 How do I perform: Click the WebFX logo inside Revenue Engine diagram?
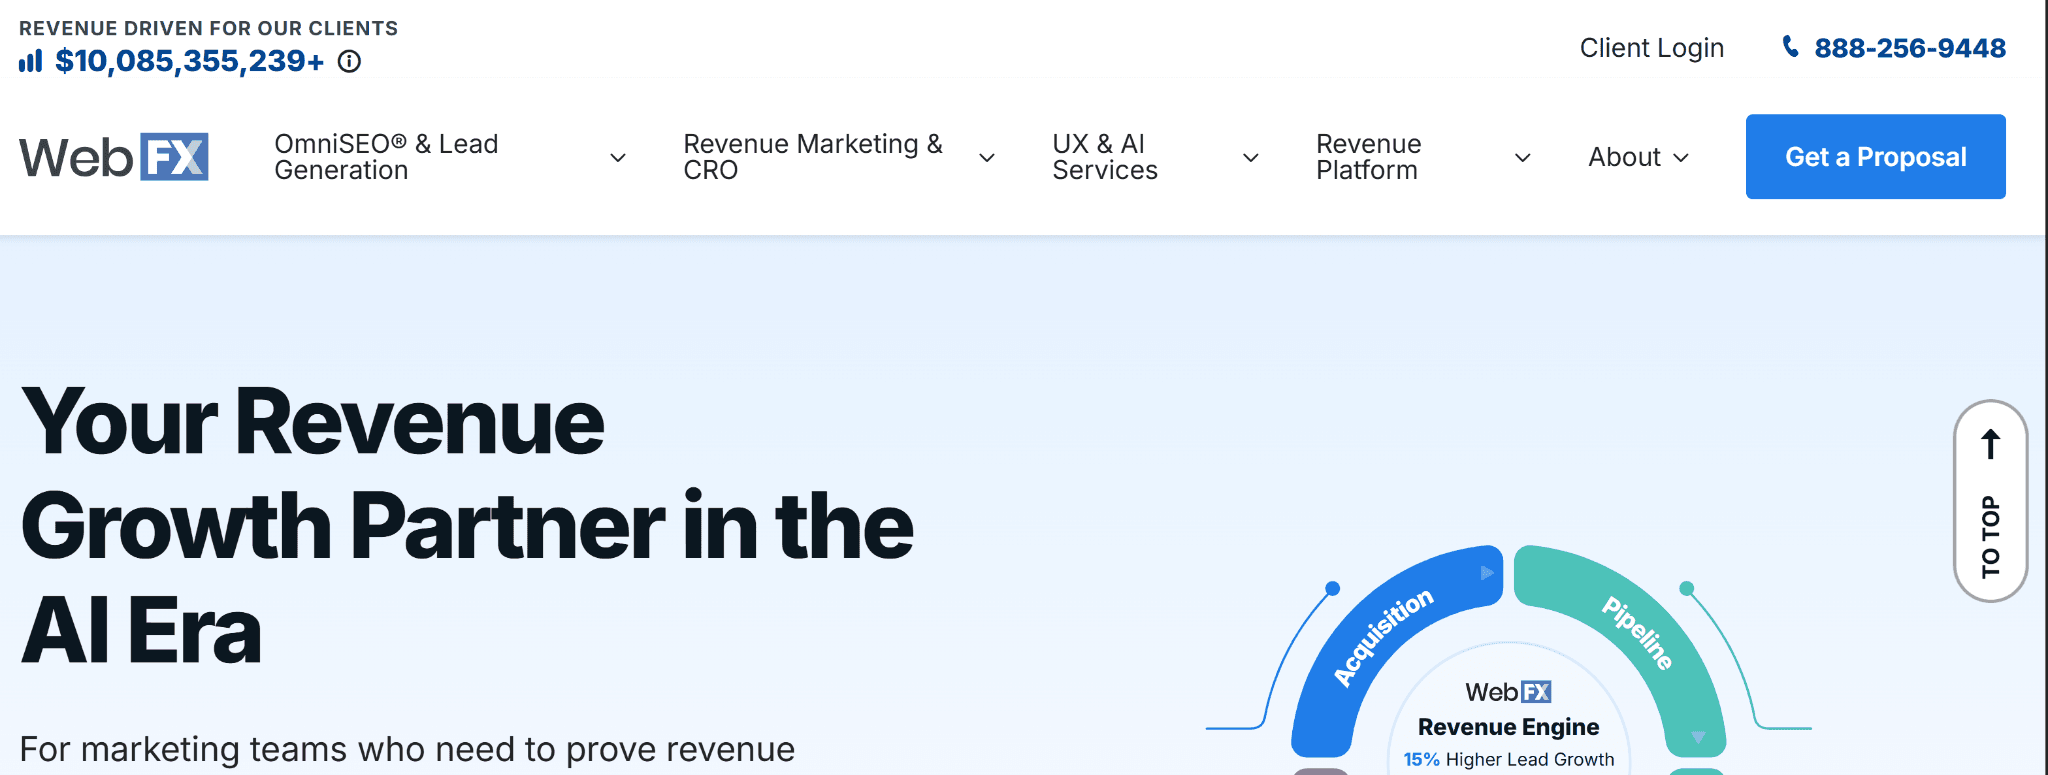click(x=1508, y=692)
